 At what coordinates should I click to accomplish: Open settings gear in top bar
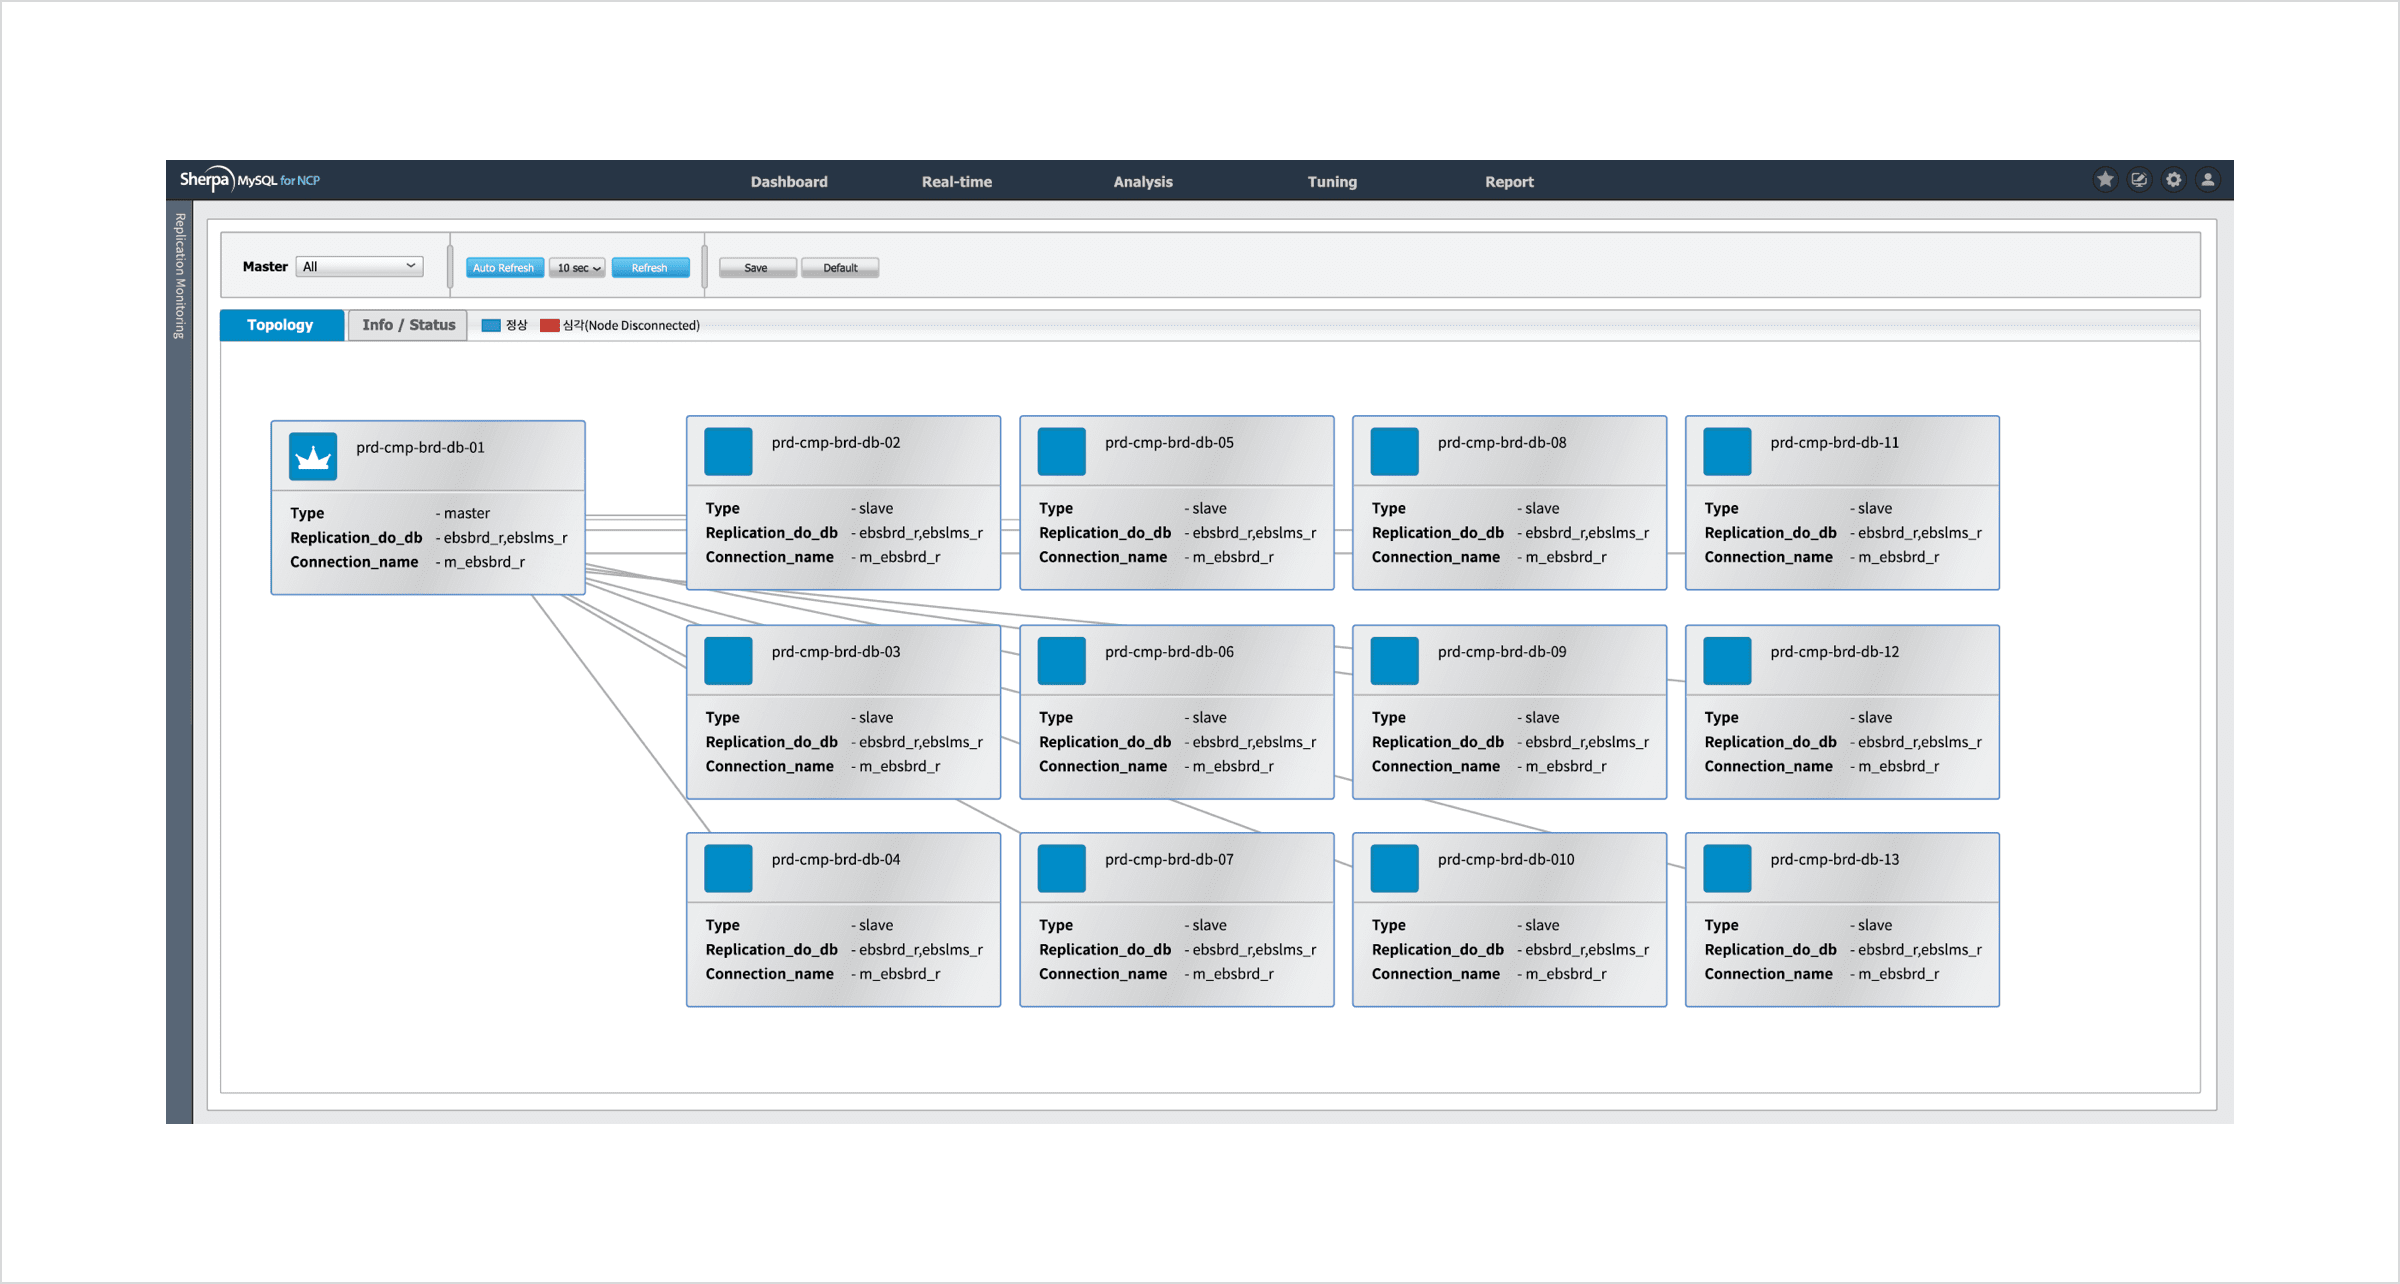click(2174, 180)
